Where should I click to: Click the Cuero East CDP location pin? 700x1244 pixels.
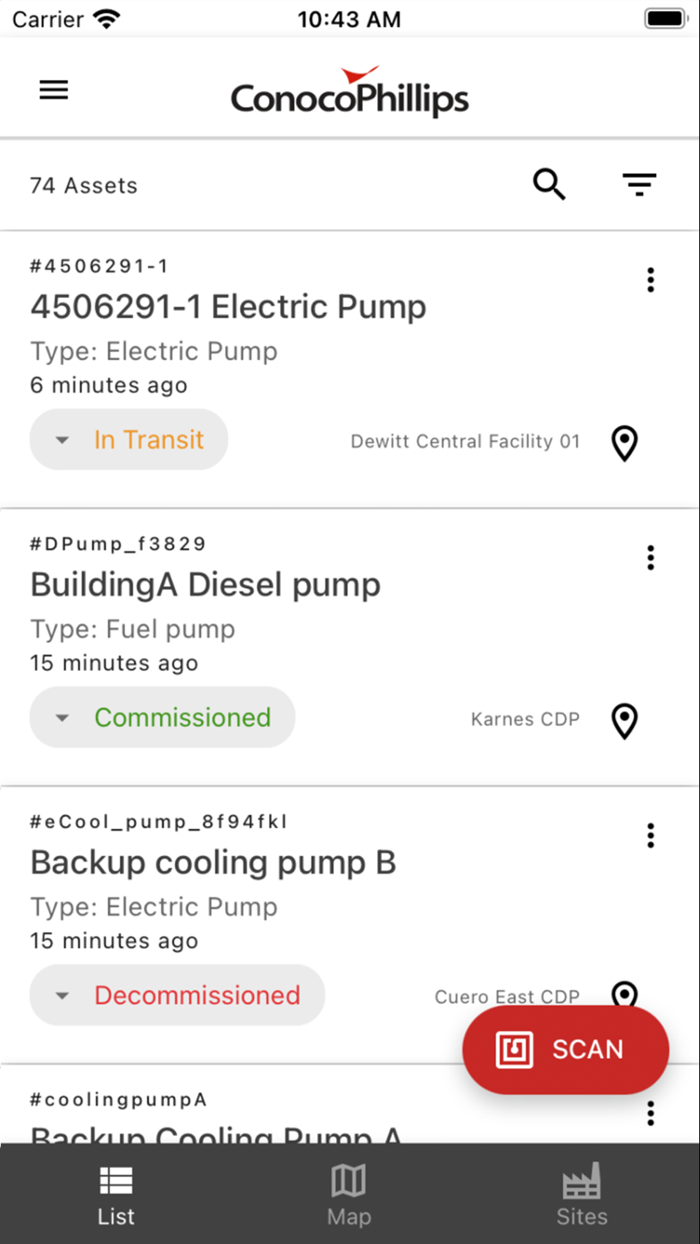[624, 996]
